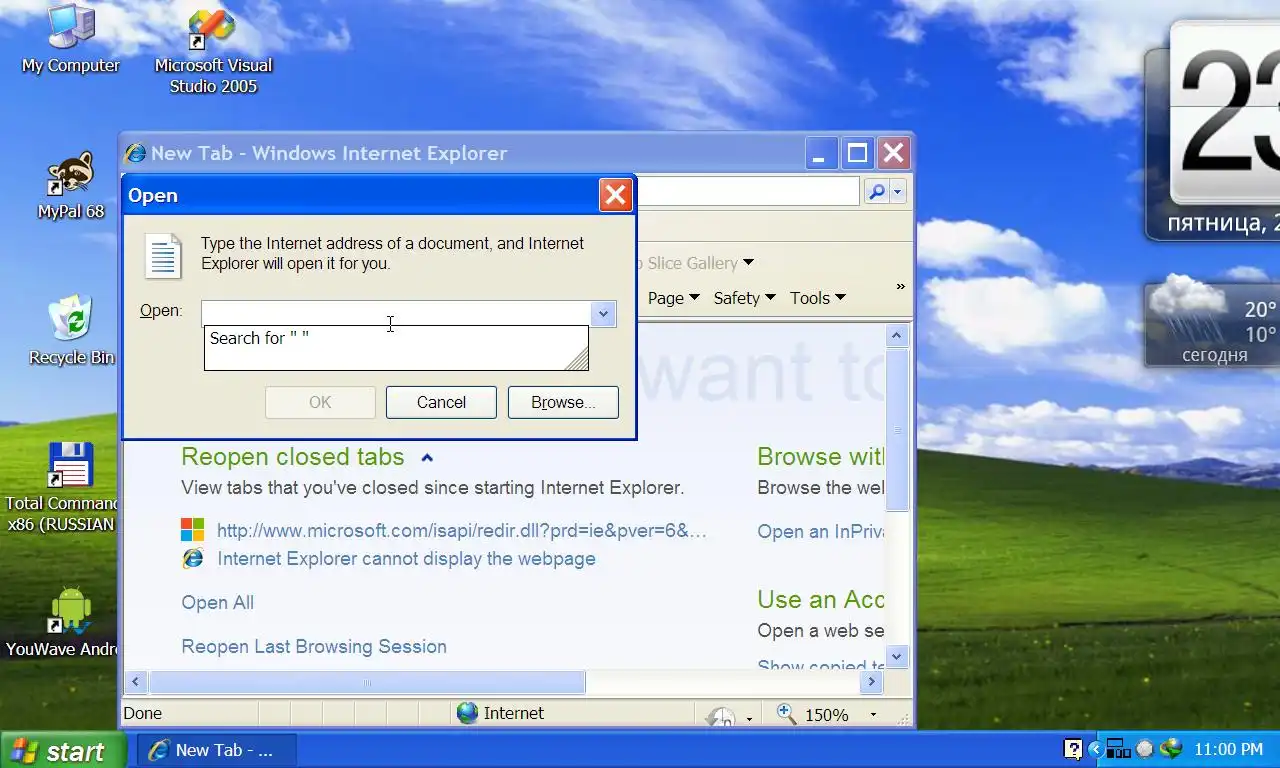
Task: Click inside the Open address input field
Action: pyautogui.click(x=396, y=313)
